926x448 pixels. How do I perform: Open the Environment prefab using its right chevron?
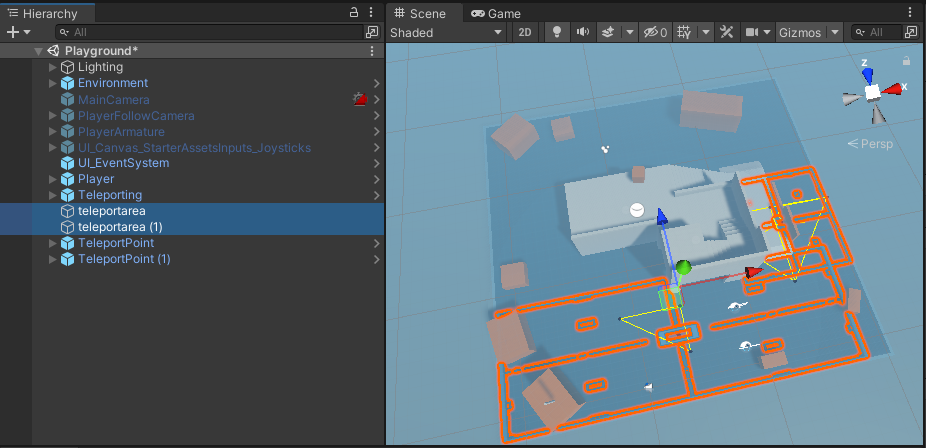(x=376, y=83)
